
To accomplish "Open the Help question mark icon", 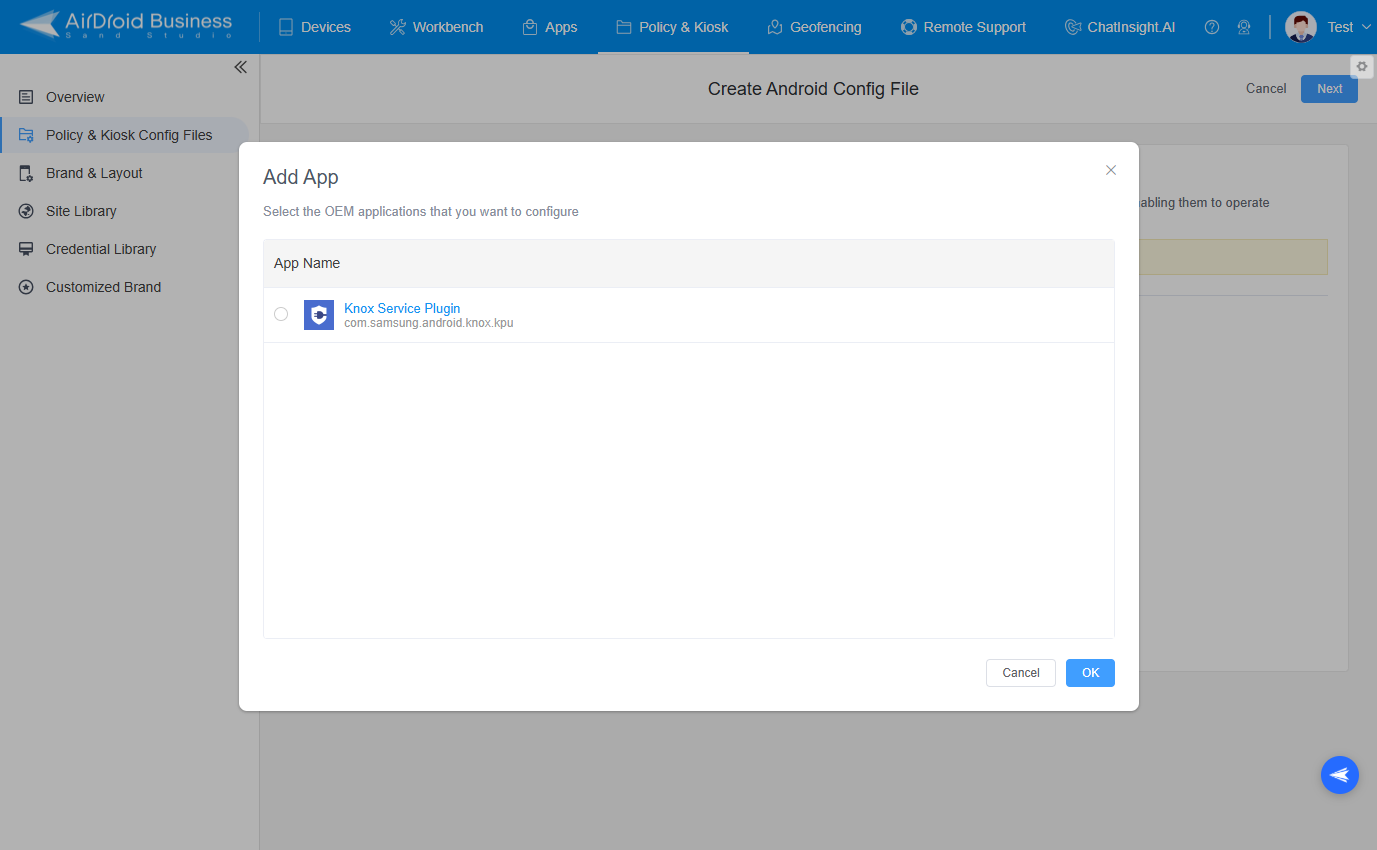I will pyautogui.click(x=1212, y=27).
